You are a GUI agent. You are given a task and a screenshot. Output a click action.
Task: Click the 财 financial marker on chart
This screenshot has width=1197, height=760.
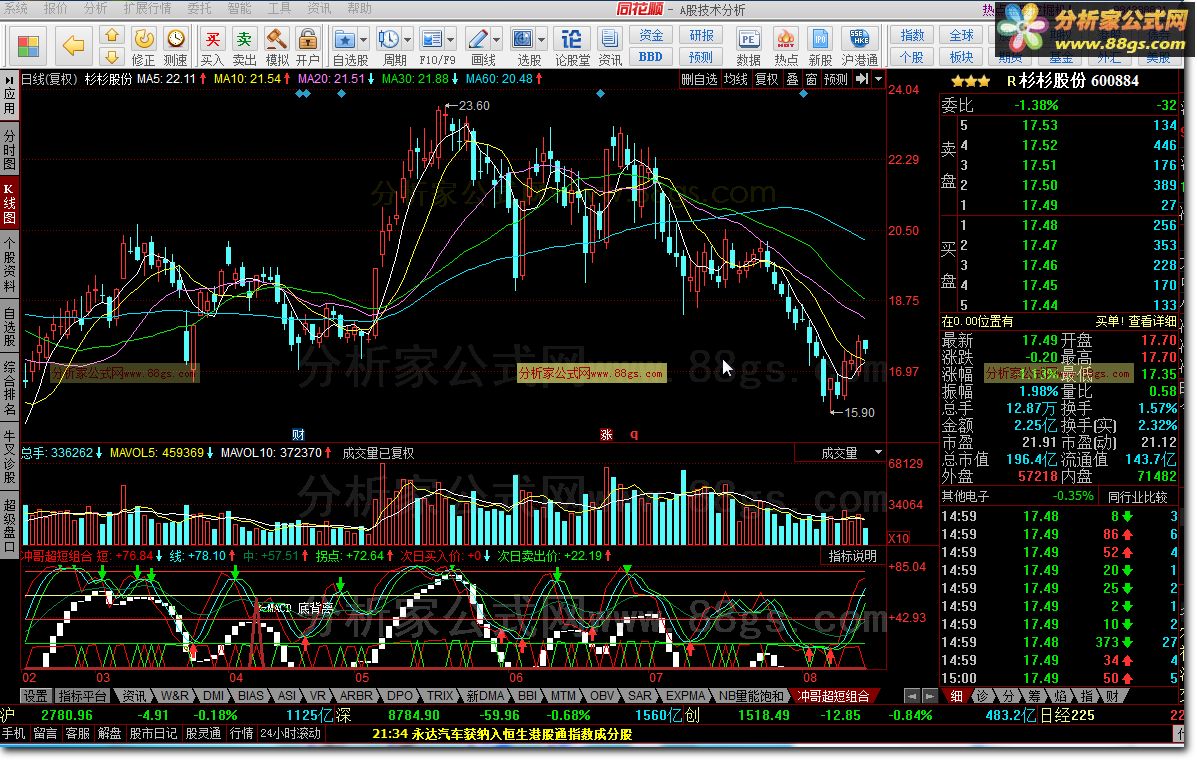click(298, 434)
